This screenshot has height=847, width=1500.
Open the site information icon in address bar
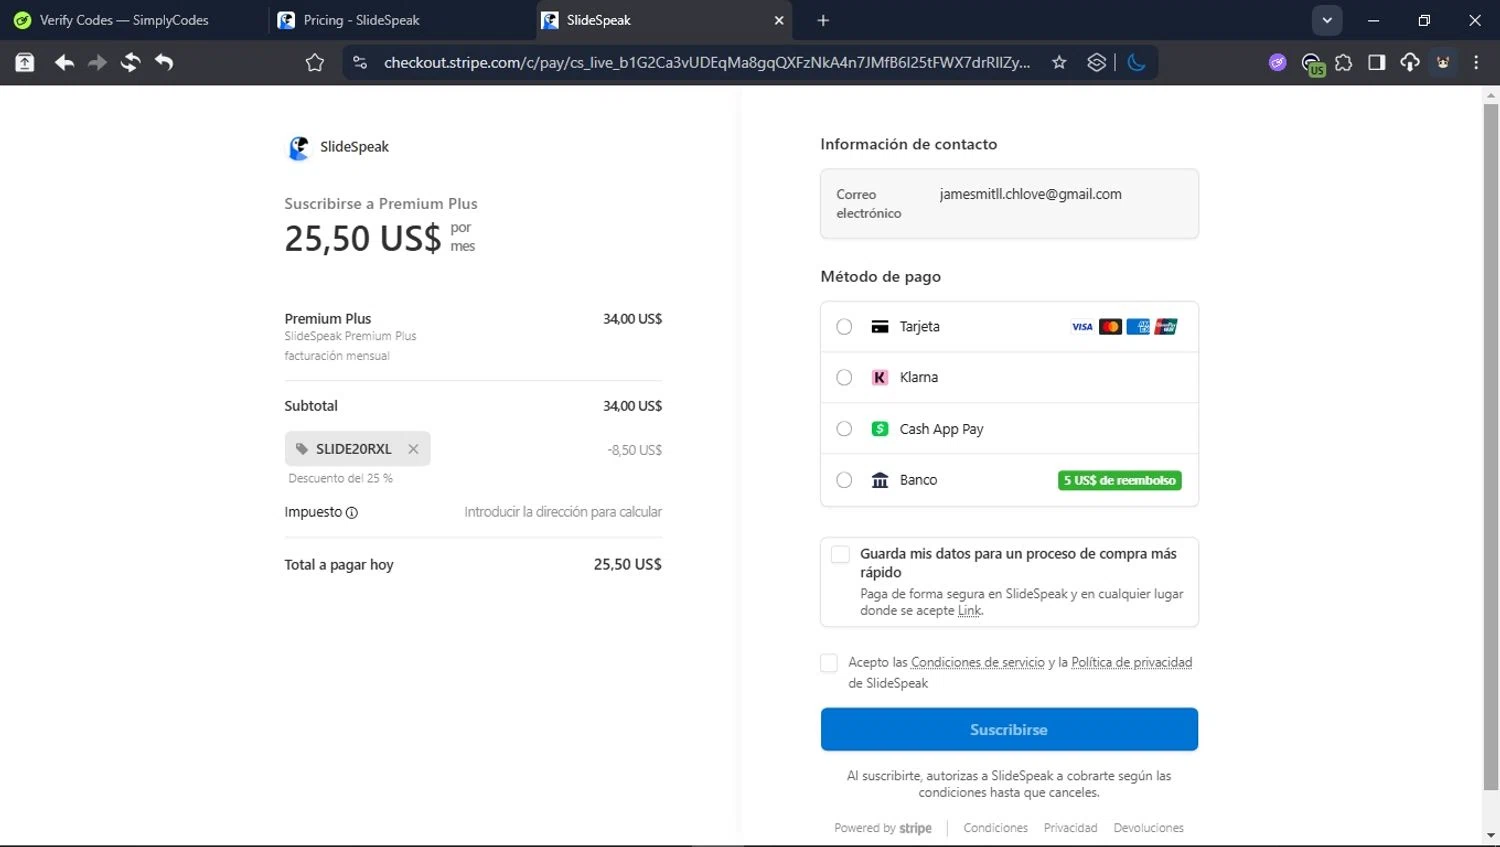coord(360,62)
